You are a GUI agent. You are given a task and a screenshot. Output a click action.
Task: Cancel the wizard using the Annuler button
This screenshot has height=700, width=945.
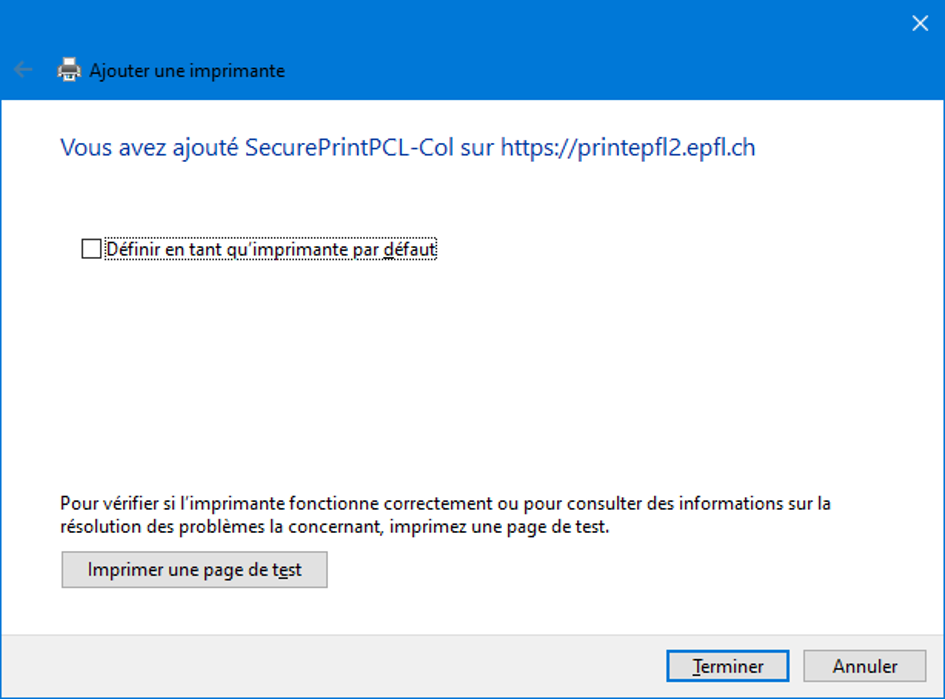coord(865,666)
